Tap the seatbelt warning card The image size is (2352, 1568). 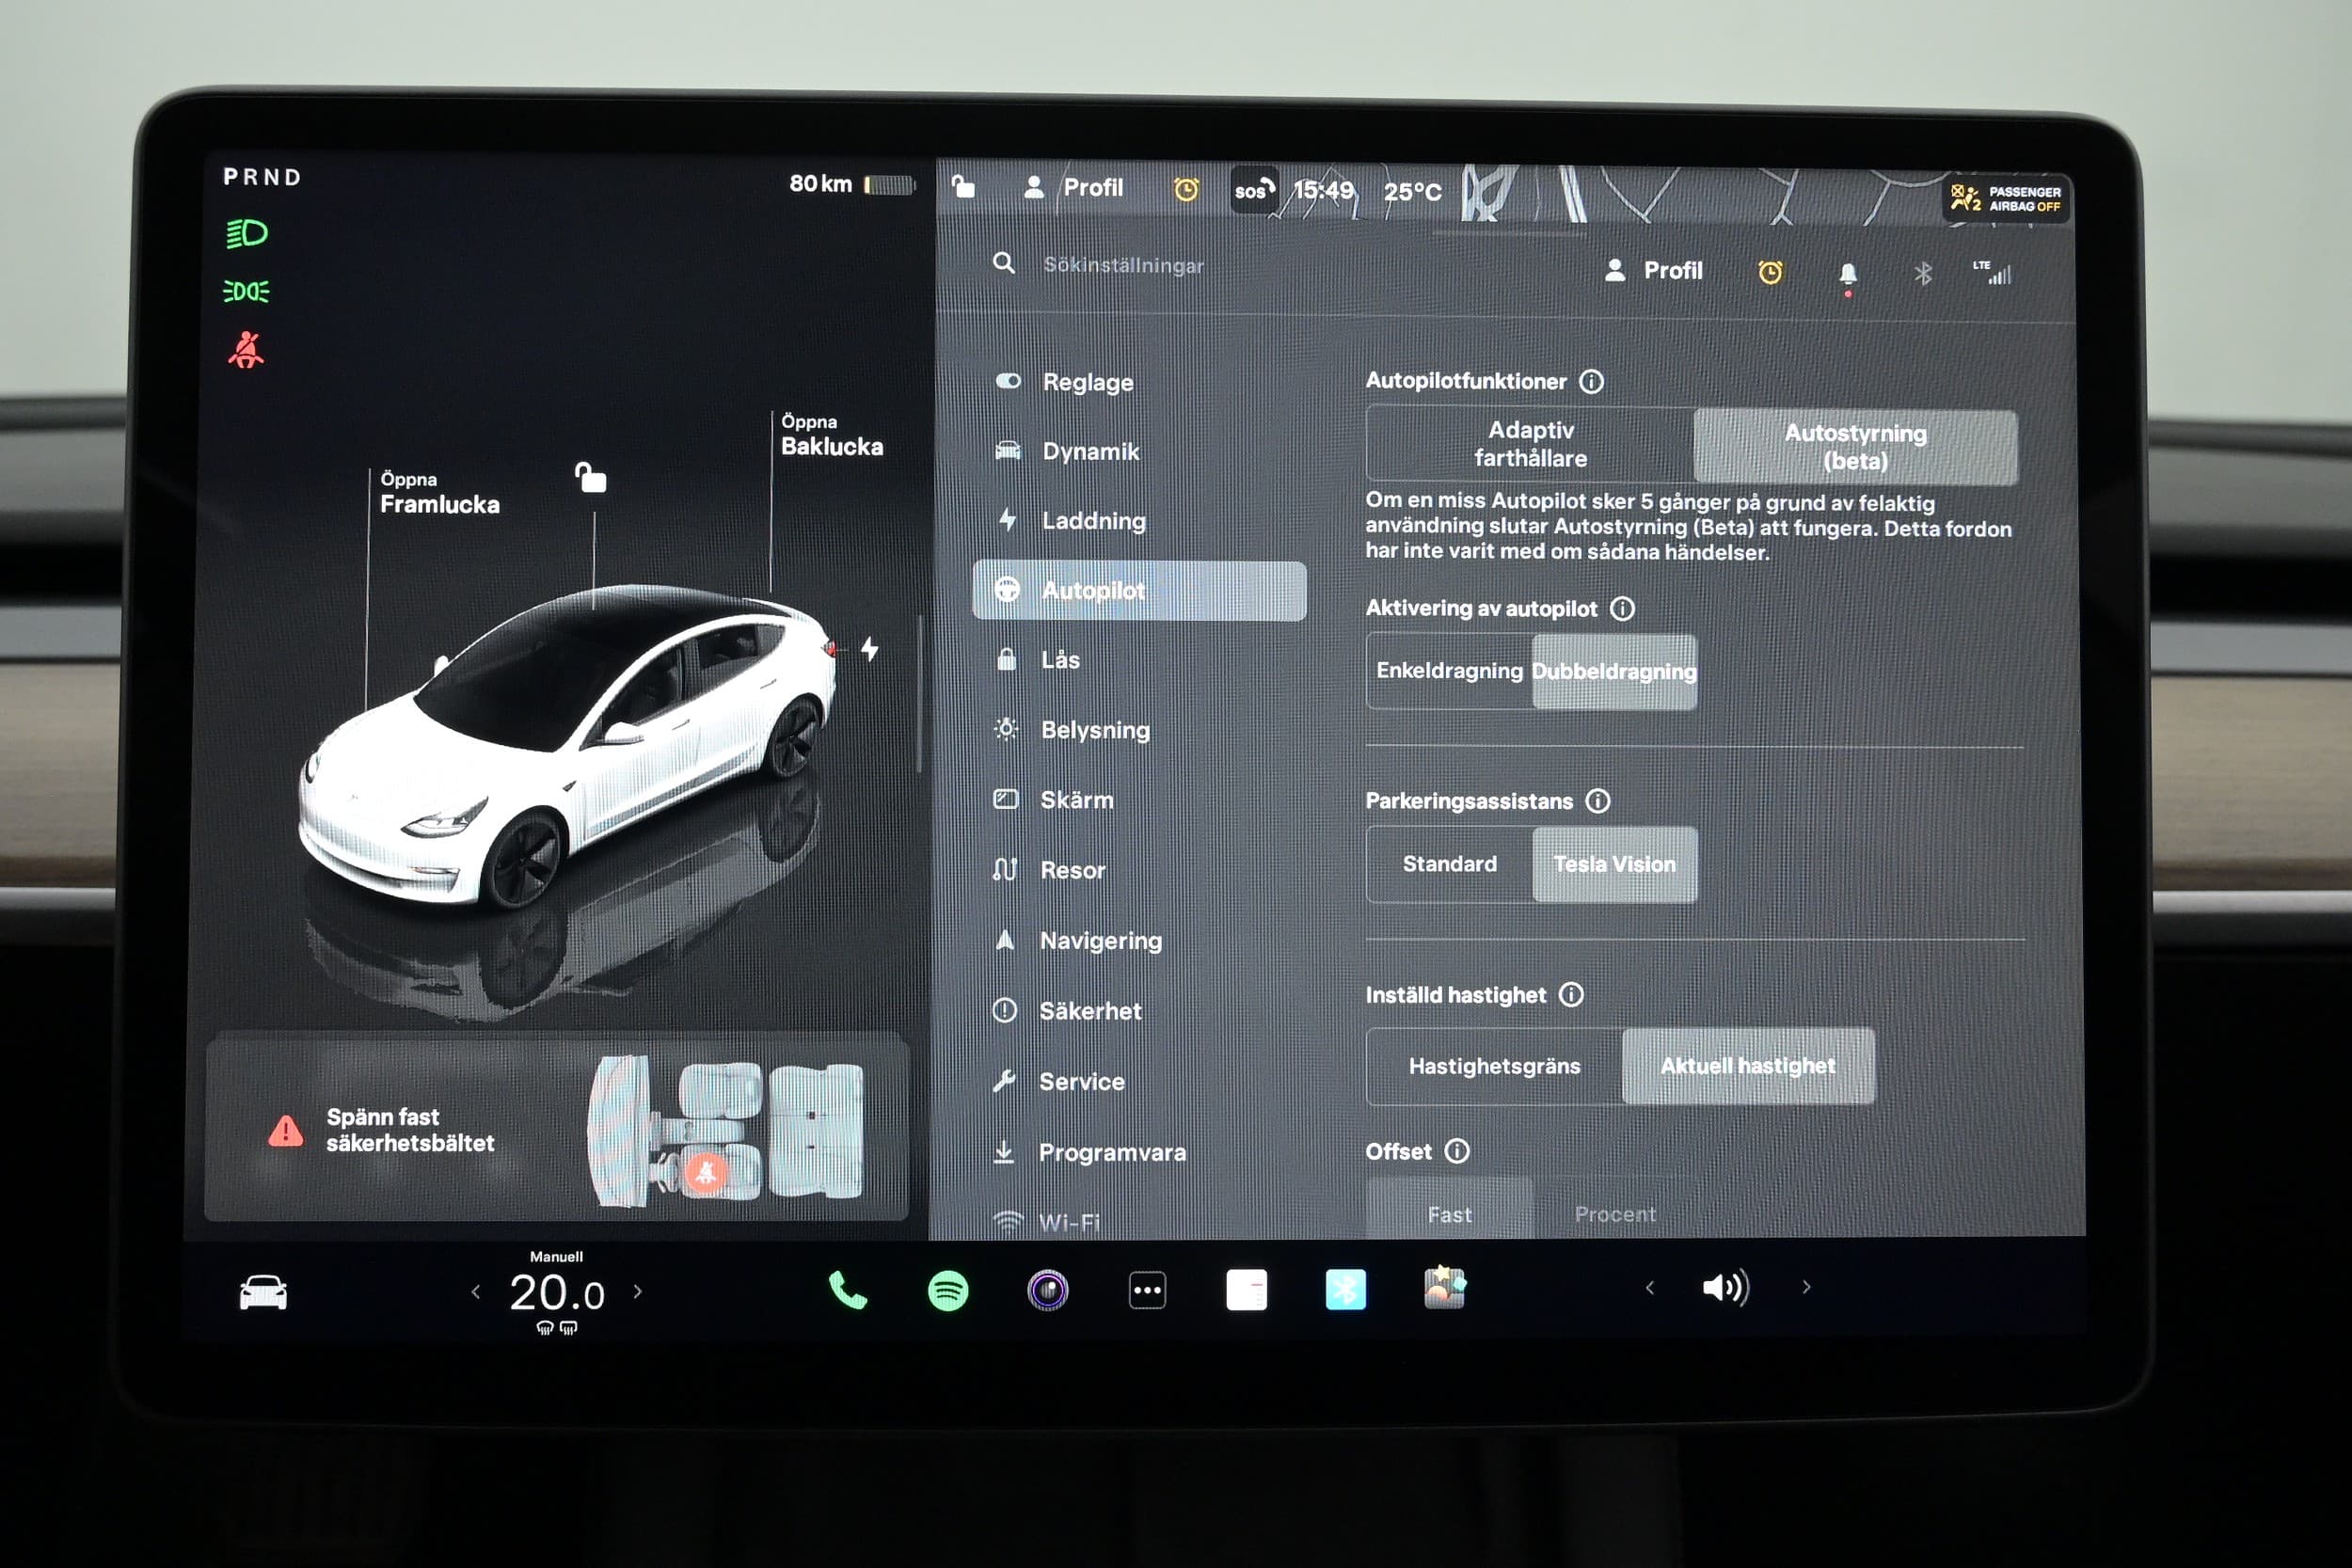(x=556, y=1129)
